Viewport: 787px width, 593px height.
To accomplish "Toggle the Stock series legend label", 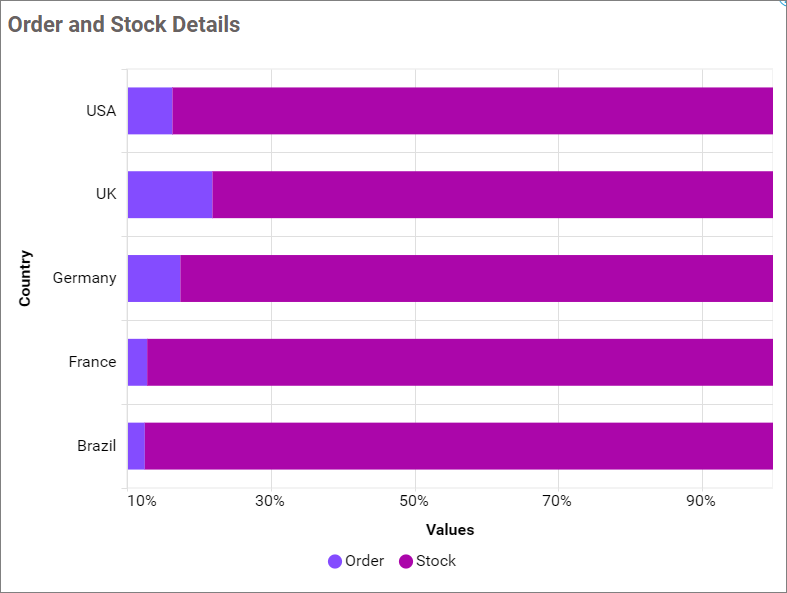I will coord(436,561).
